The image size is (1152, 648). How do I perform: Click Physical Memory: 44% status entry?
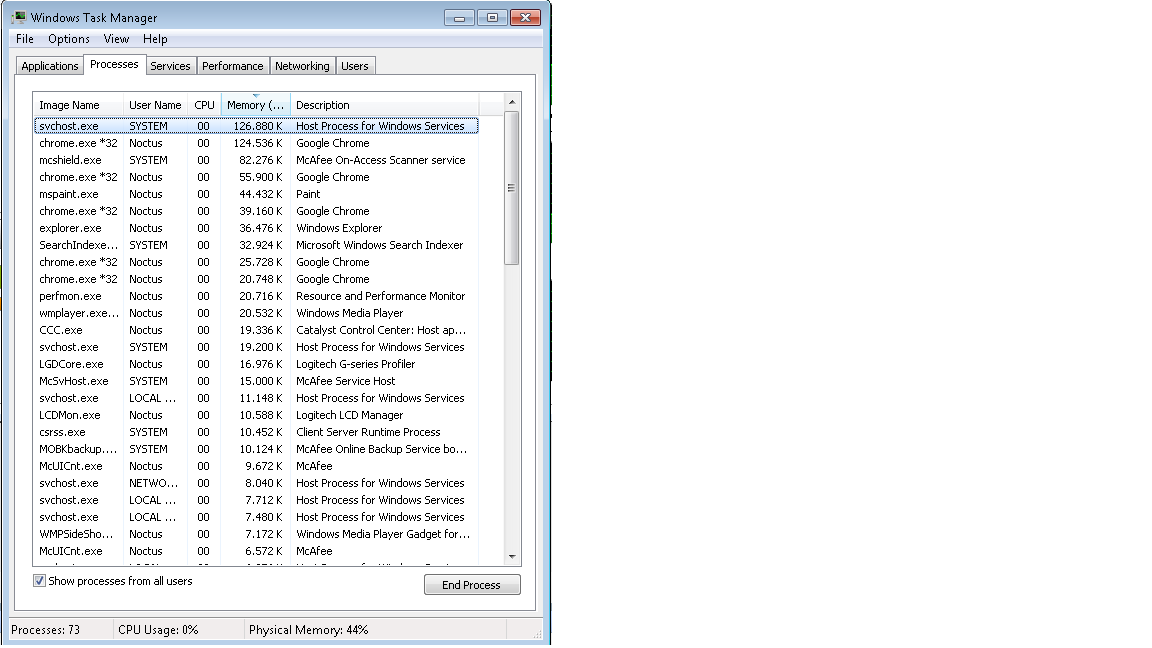[309, 630]
